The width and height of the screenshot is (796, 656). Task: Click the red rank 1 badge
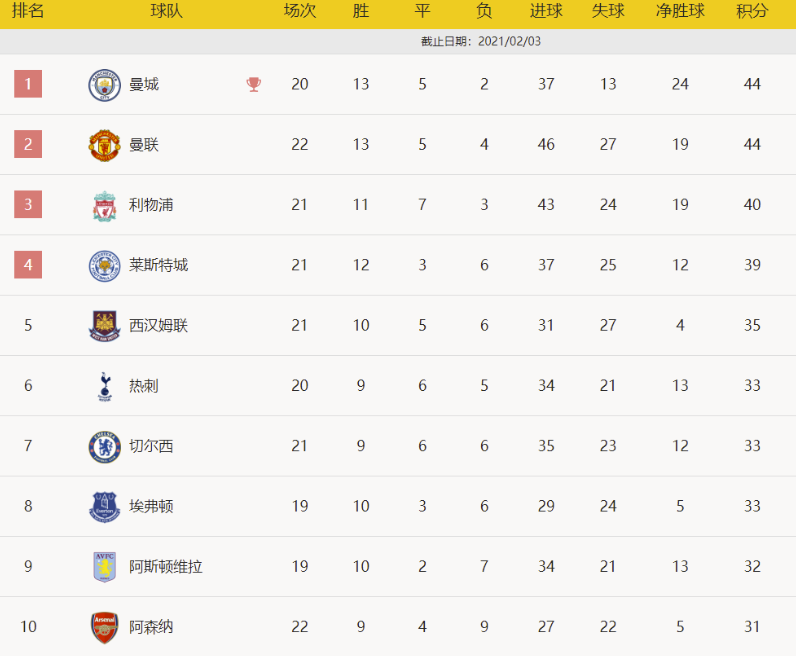point(28,84)
